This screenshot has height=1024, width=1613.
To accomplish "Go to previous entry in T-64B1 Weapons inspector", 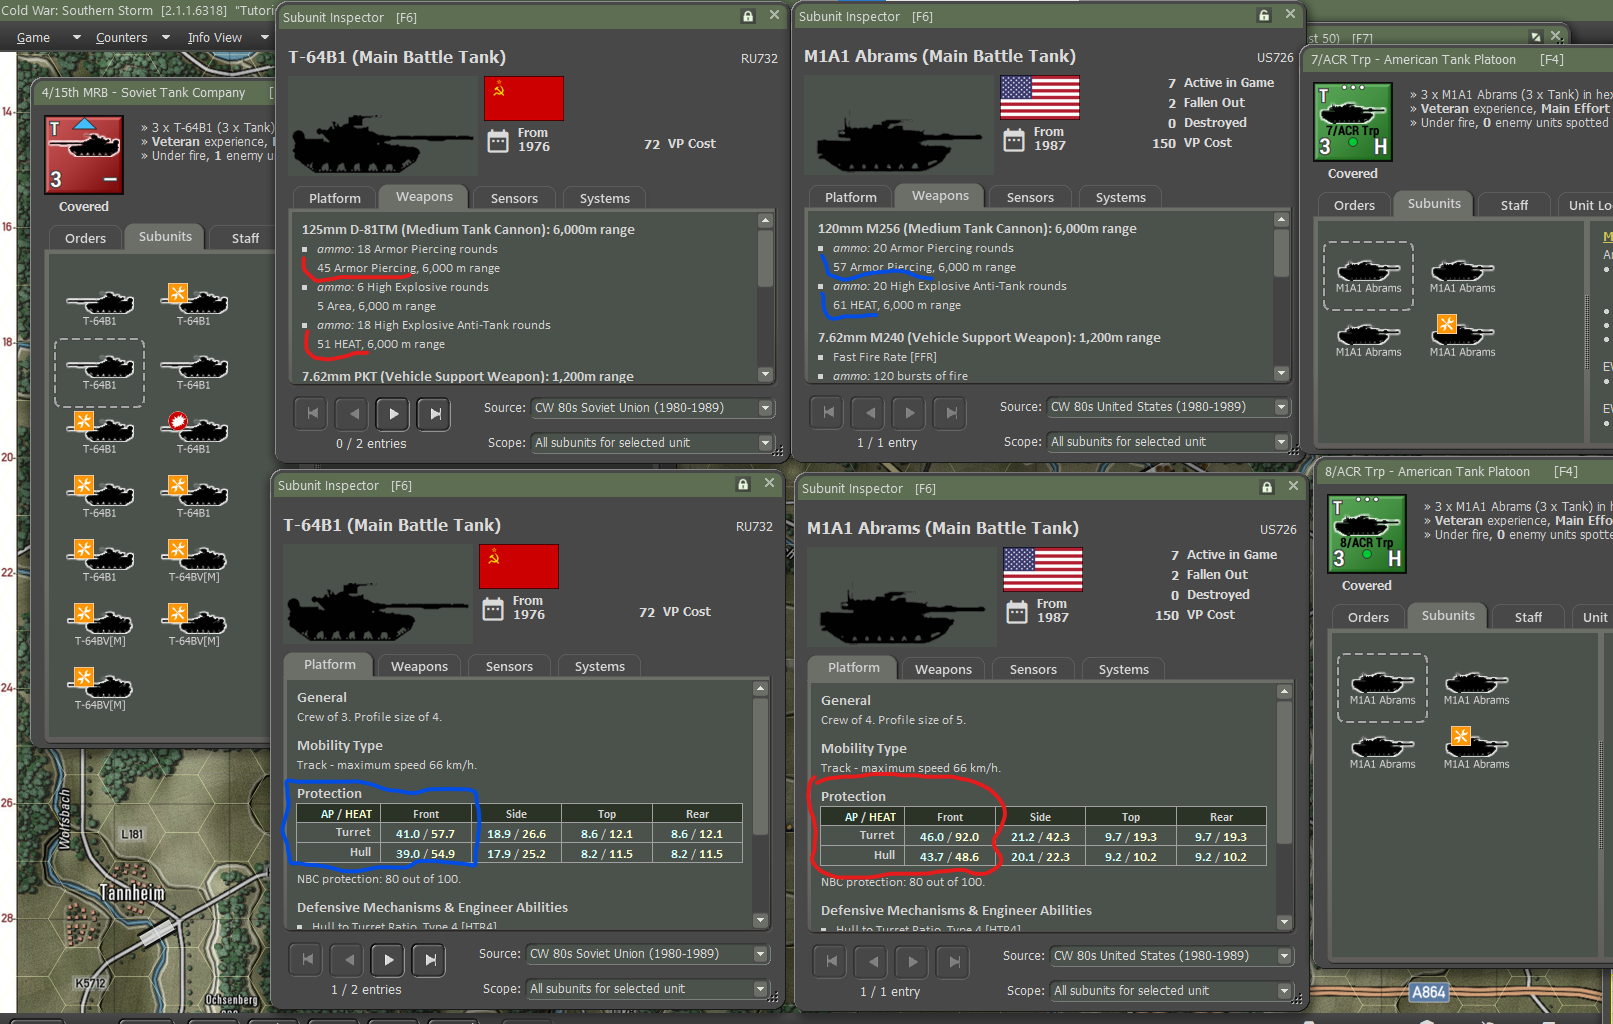I will coord(353,413).
